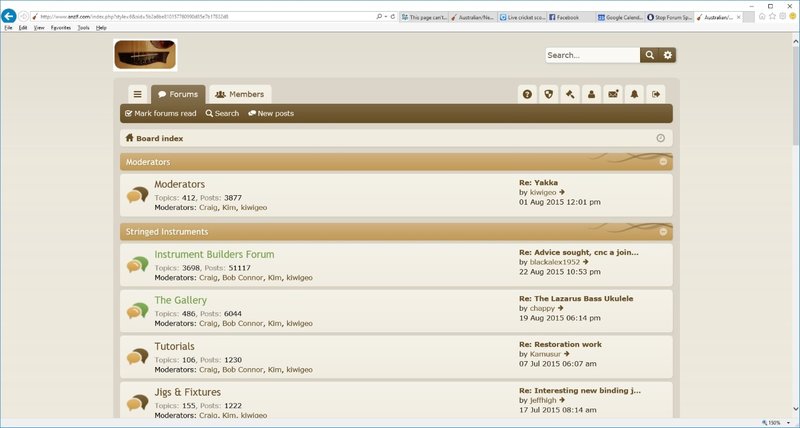View latest post arrow next to jeffhigh
The height and width of the screenshot is (428, 800).
[561, 400]
